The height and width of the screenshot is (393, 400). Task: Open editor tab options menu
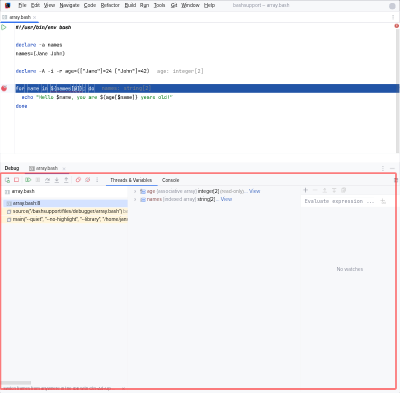pyautogui.click(x=393, y=17)
